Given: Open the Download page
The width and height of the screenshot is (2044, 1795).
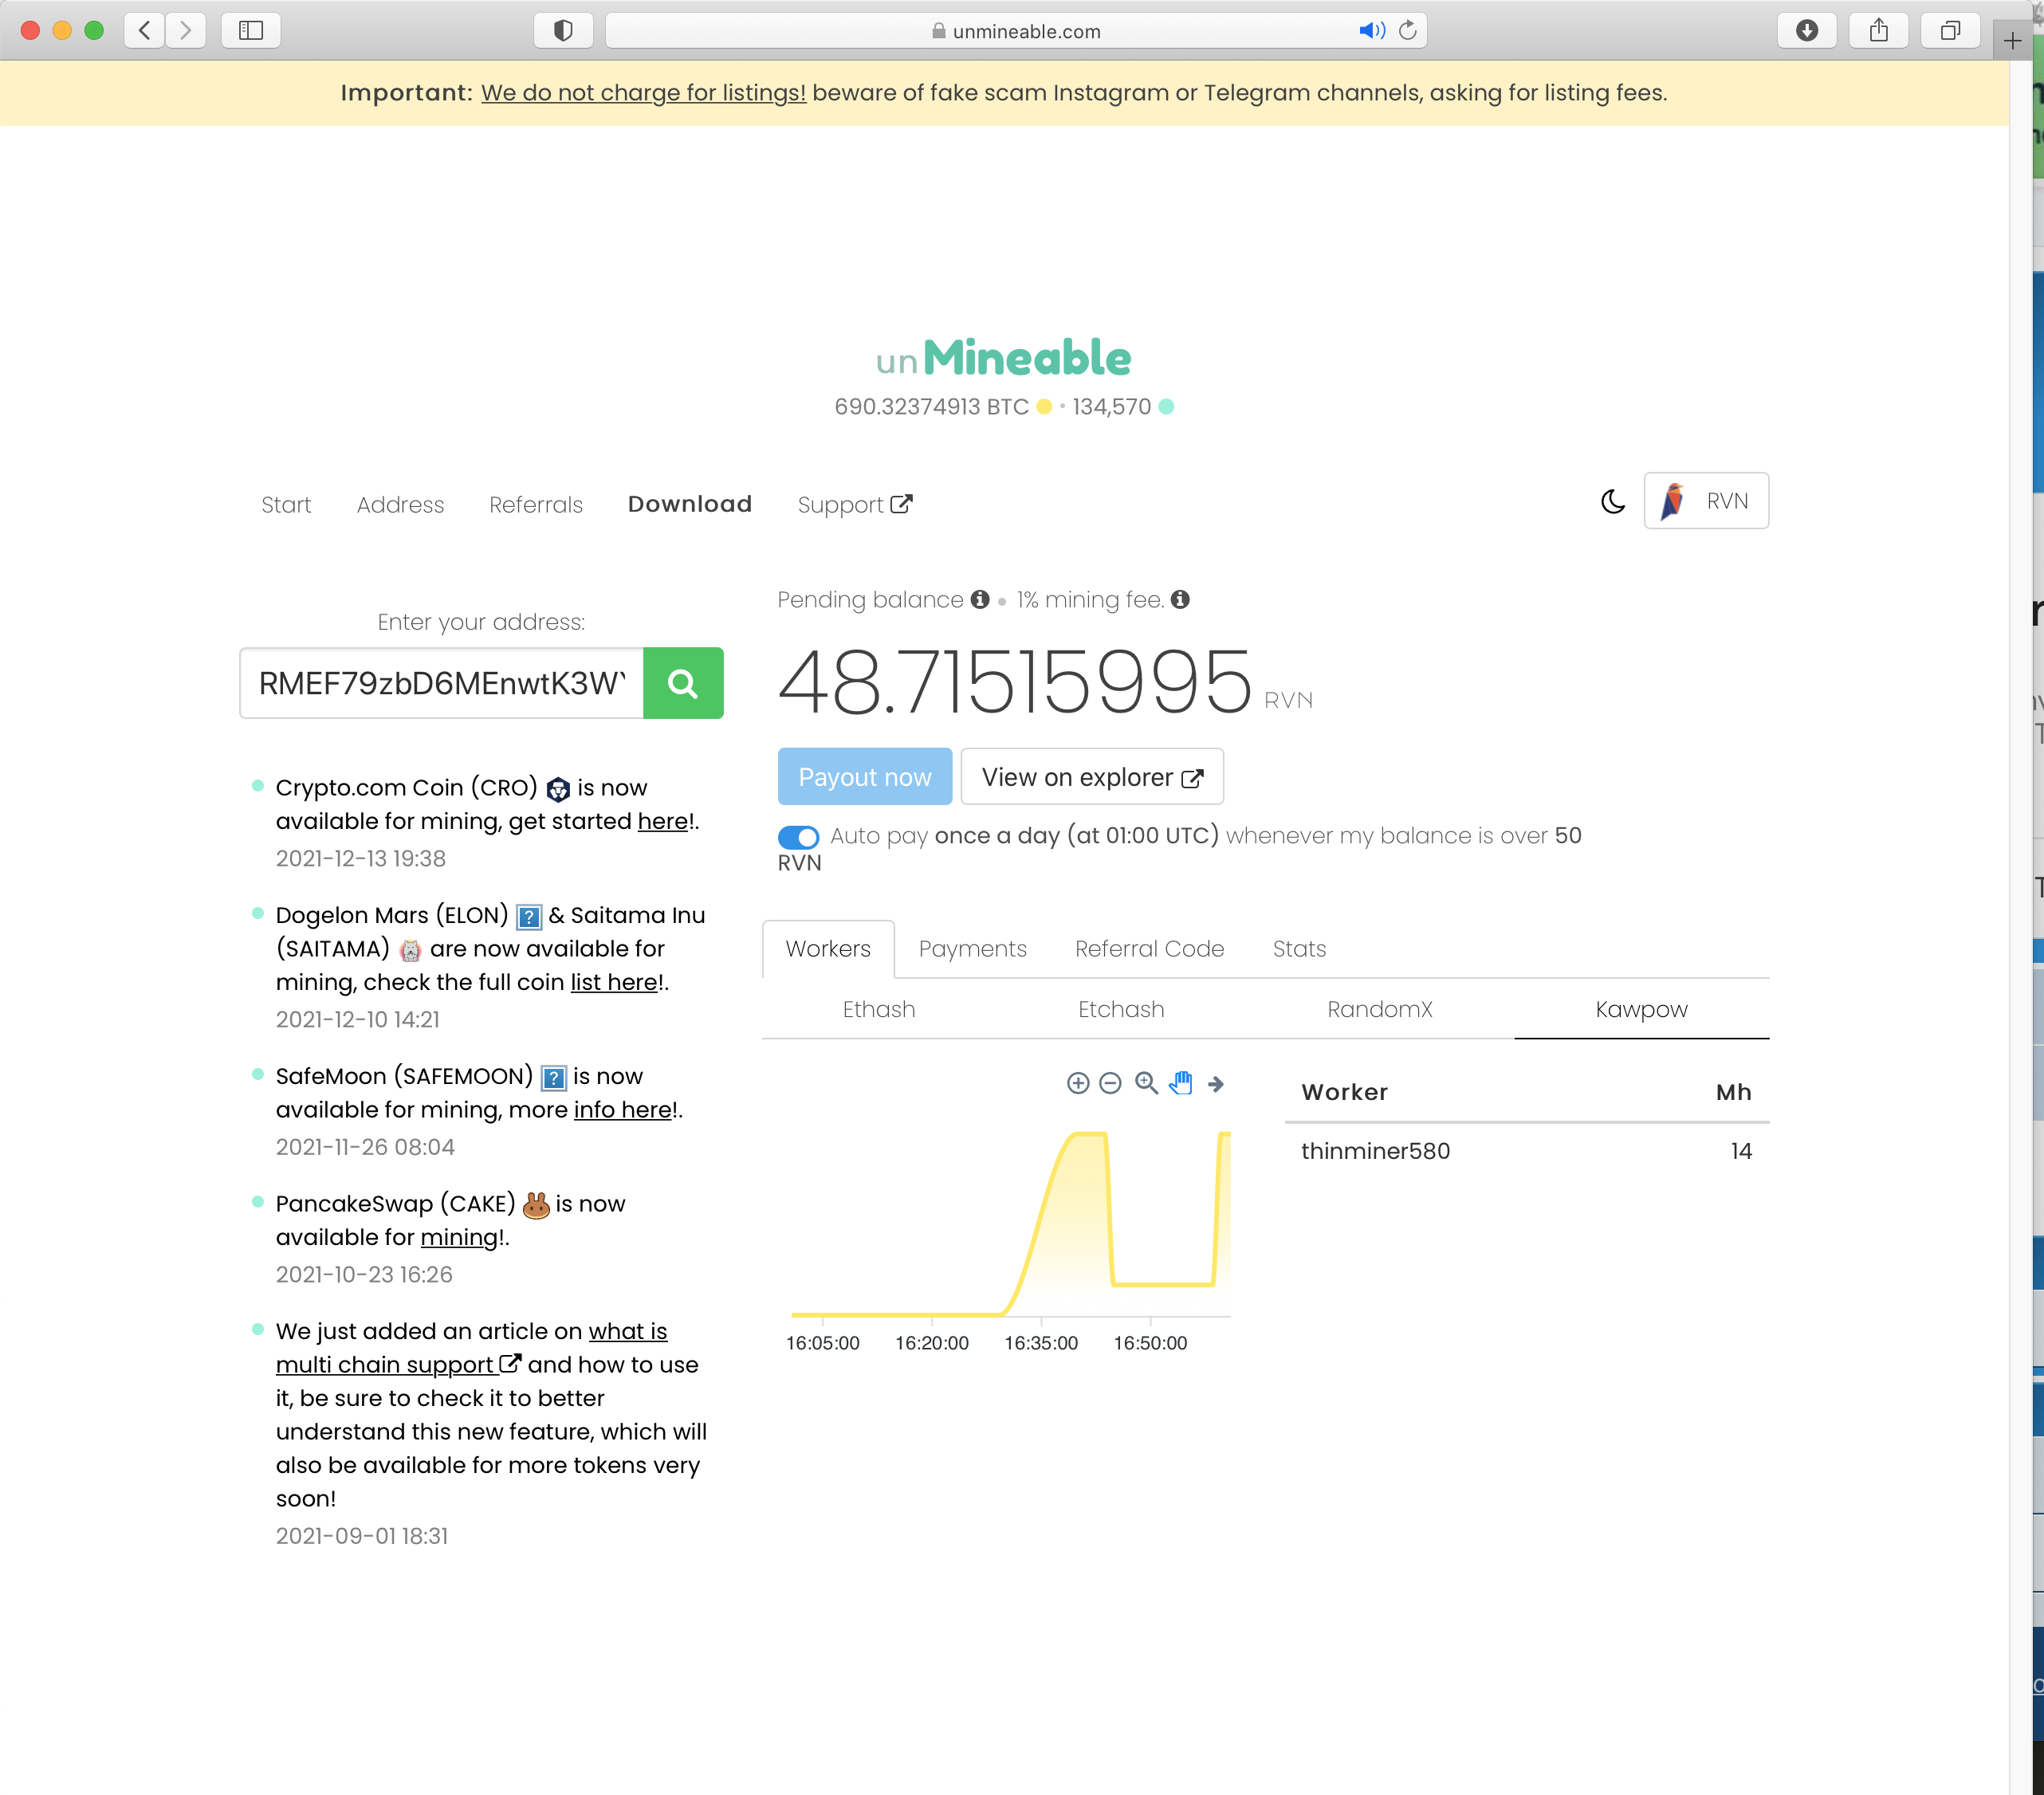Looking at the screenshot, I should pos(690,505).
